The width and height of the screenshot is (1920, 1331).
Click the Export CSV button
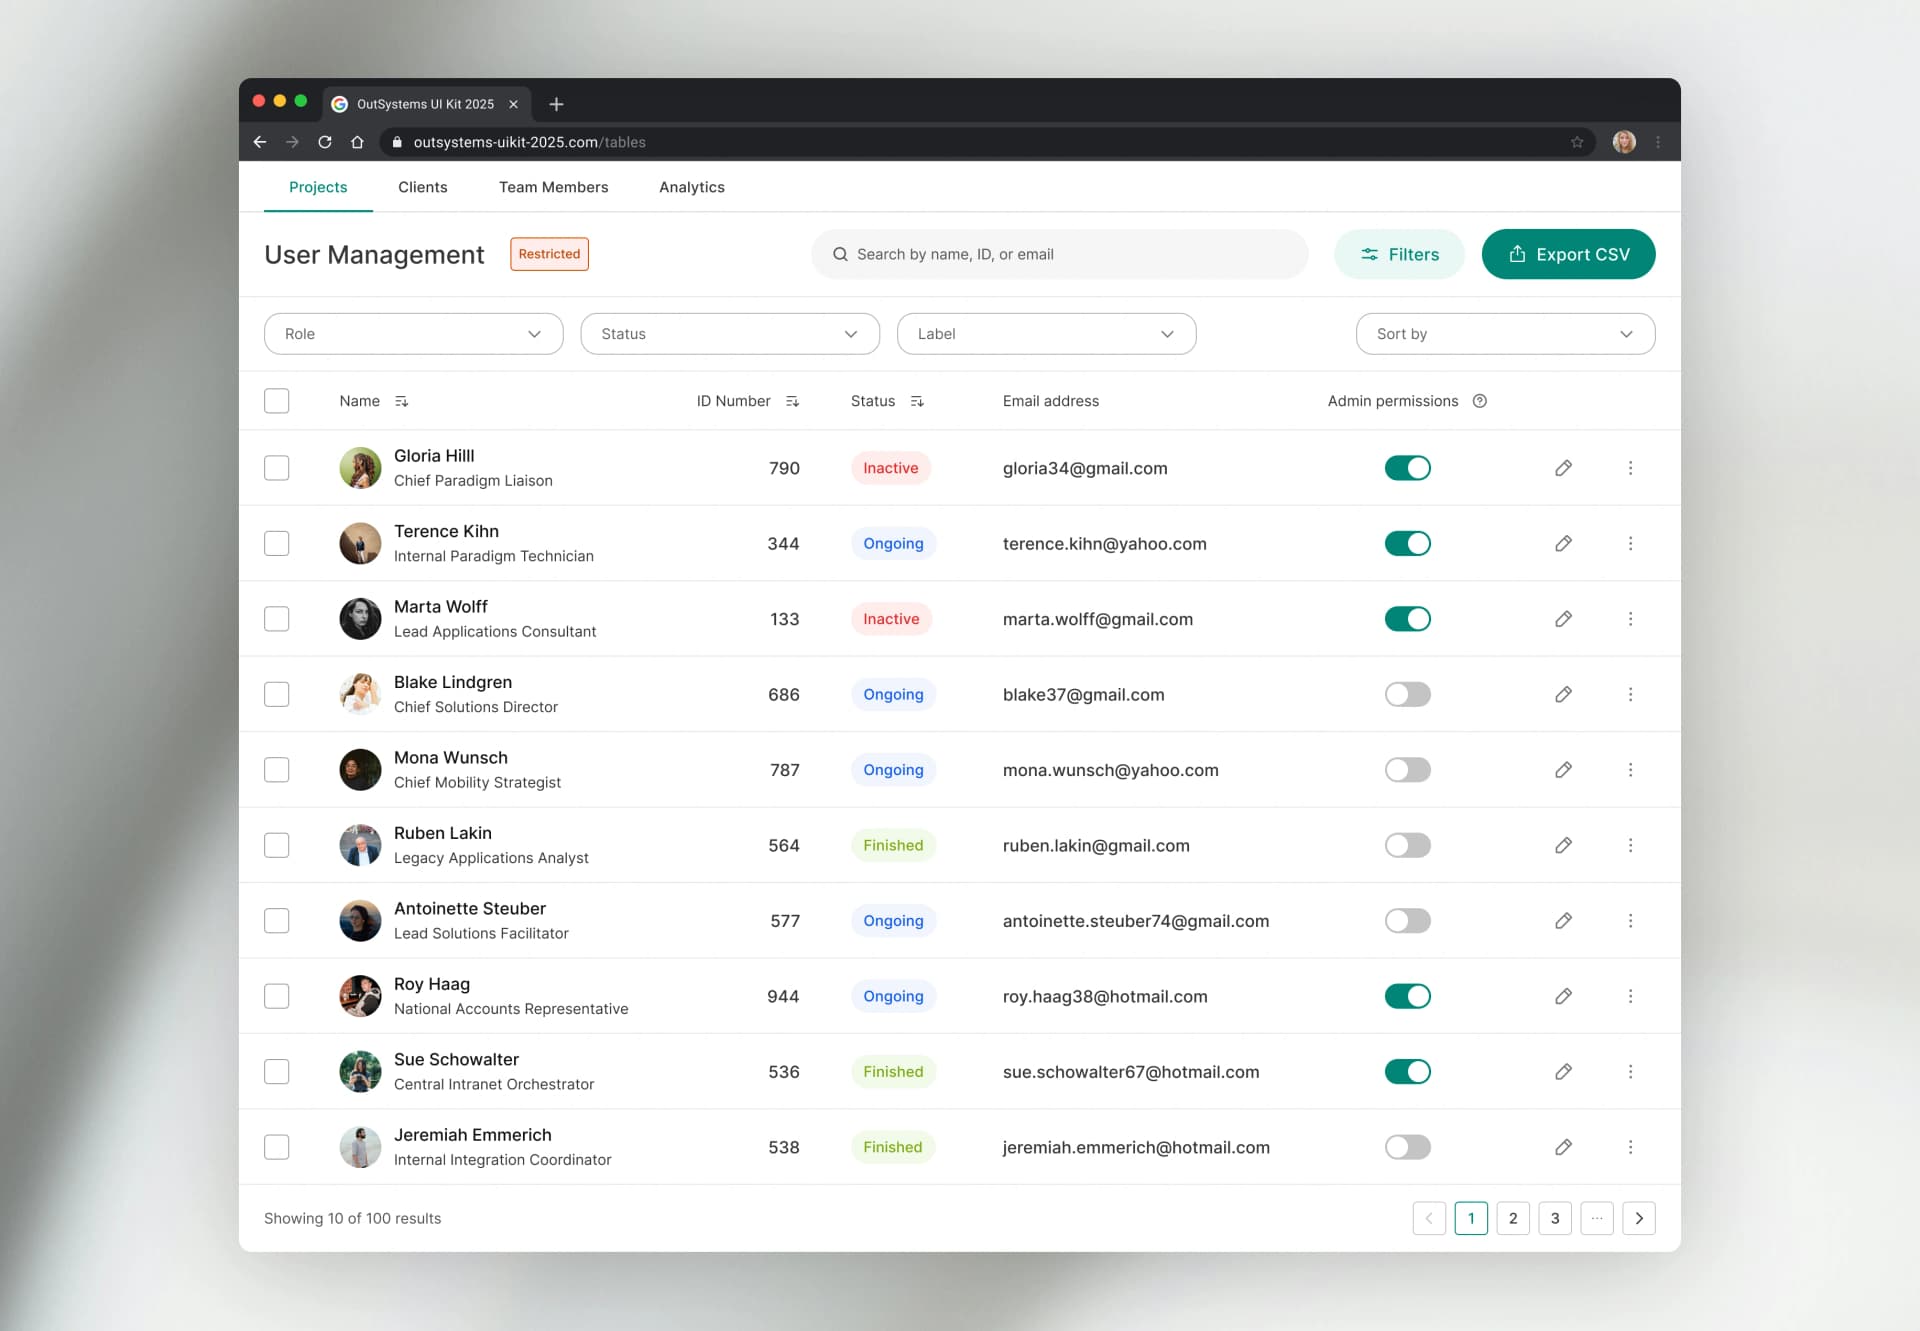pos(1569,254)
